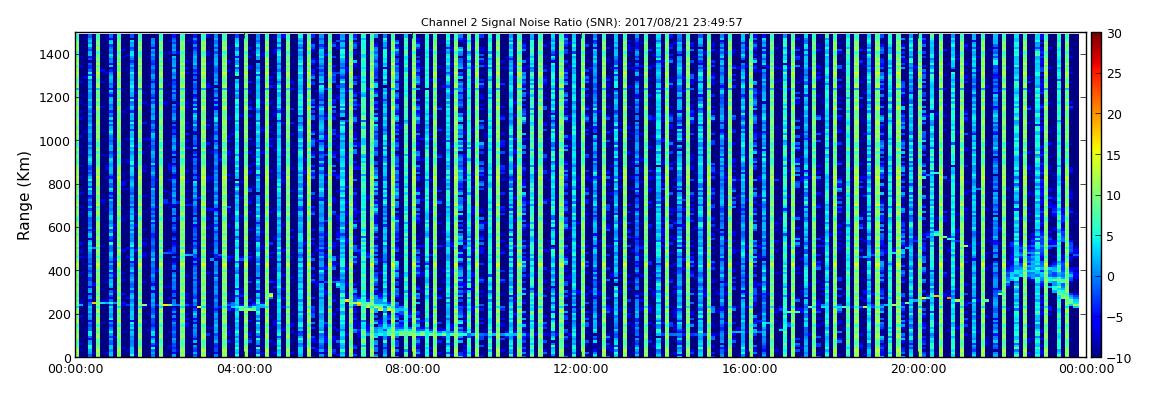This screenshot has height=407, width=1150.
Task: Click the dark blue bottom of the colorbar
Action: [x=1096, y=351]
